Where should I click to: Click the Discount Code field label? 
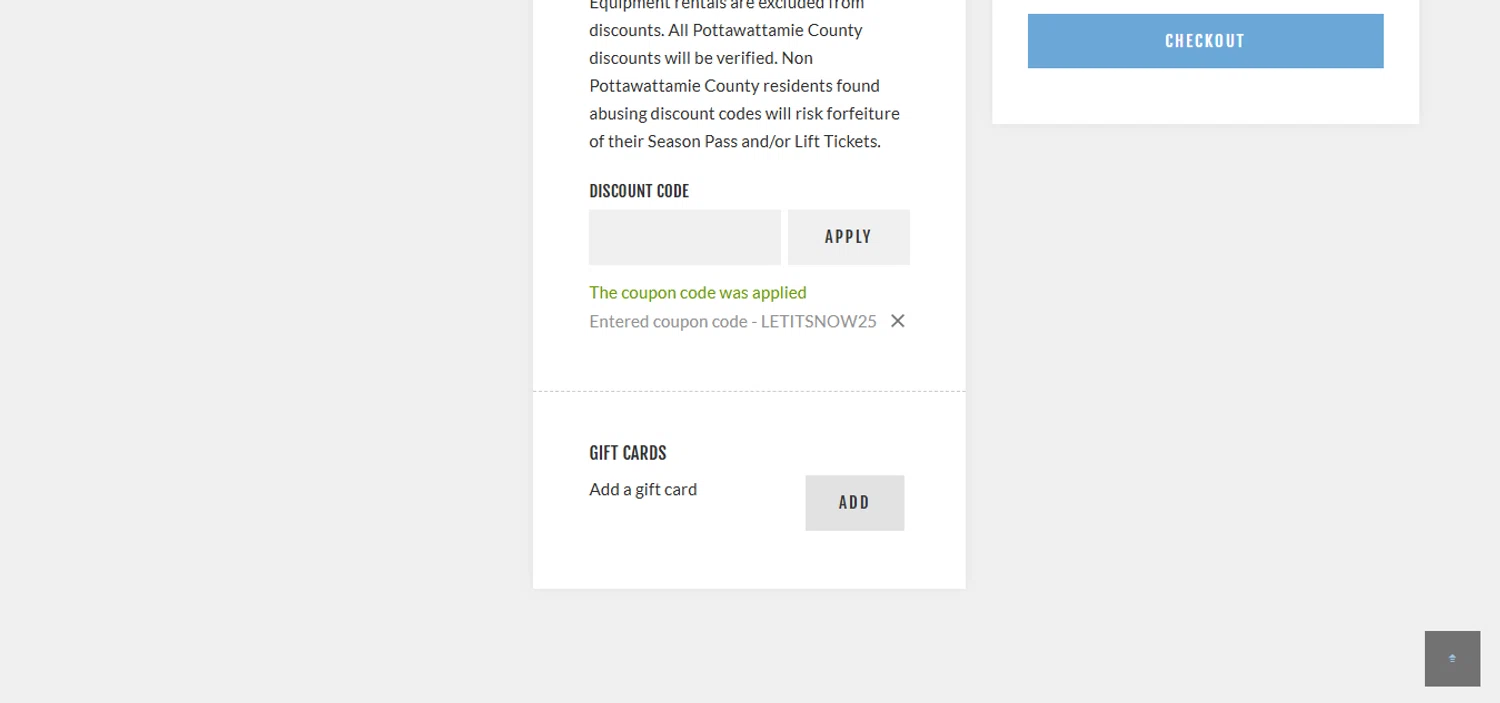pos(639,191)
